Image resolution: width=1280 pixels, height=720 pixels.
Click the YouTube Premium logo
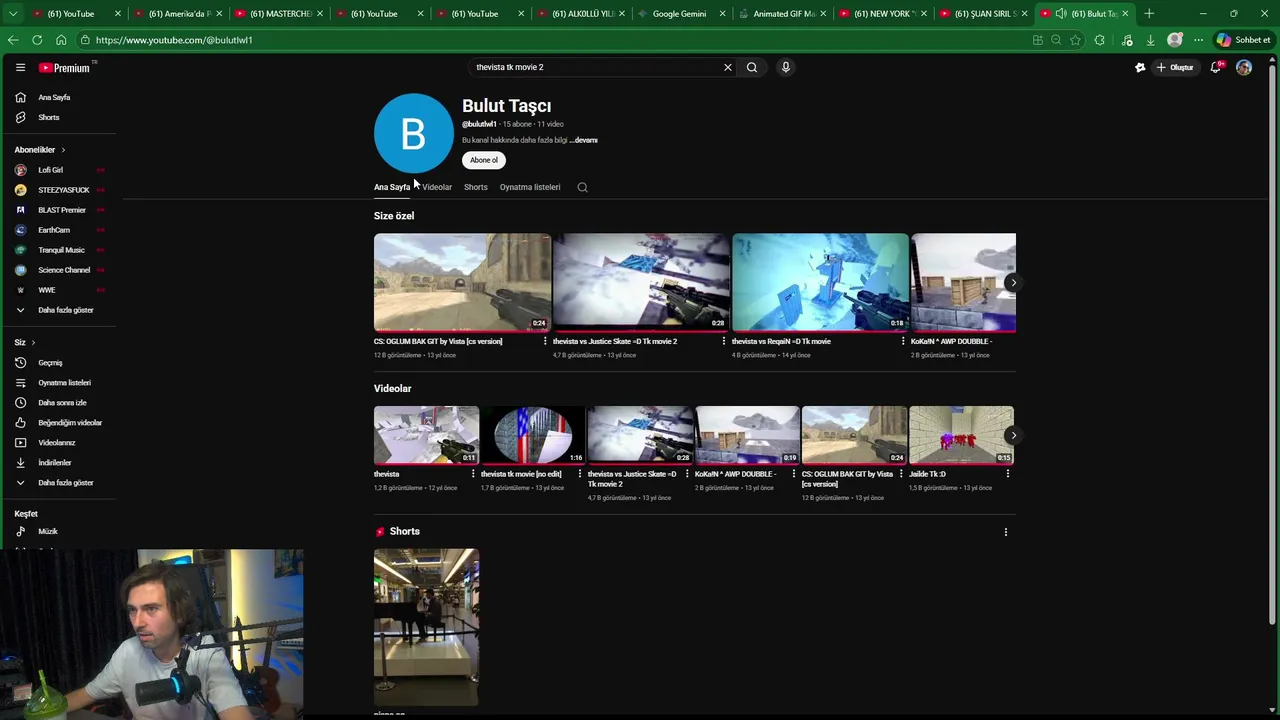point(65,67)
